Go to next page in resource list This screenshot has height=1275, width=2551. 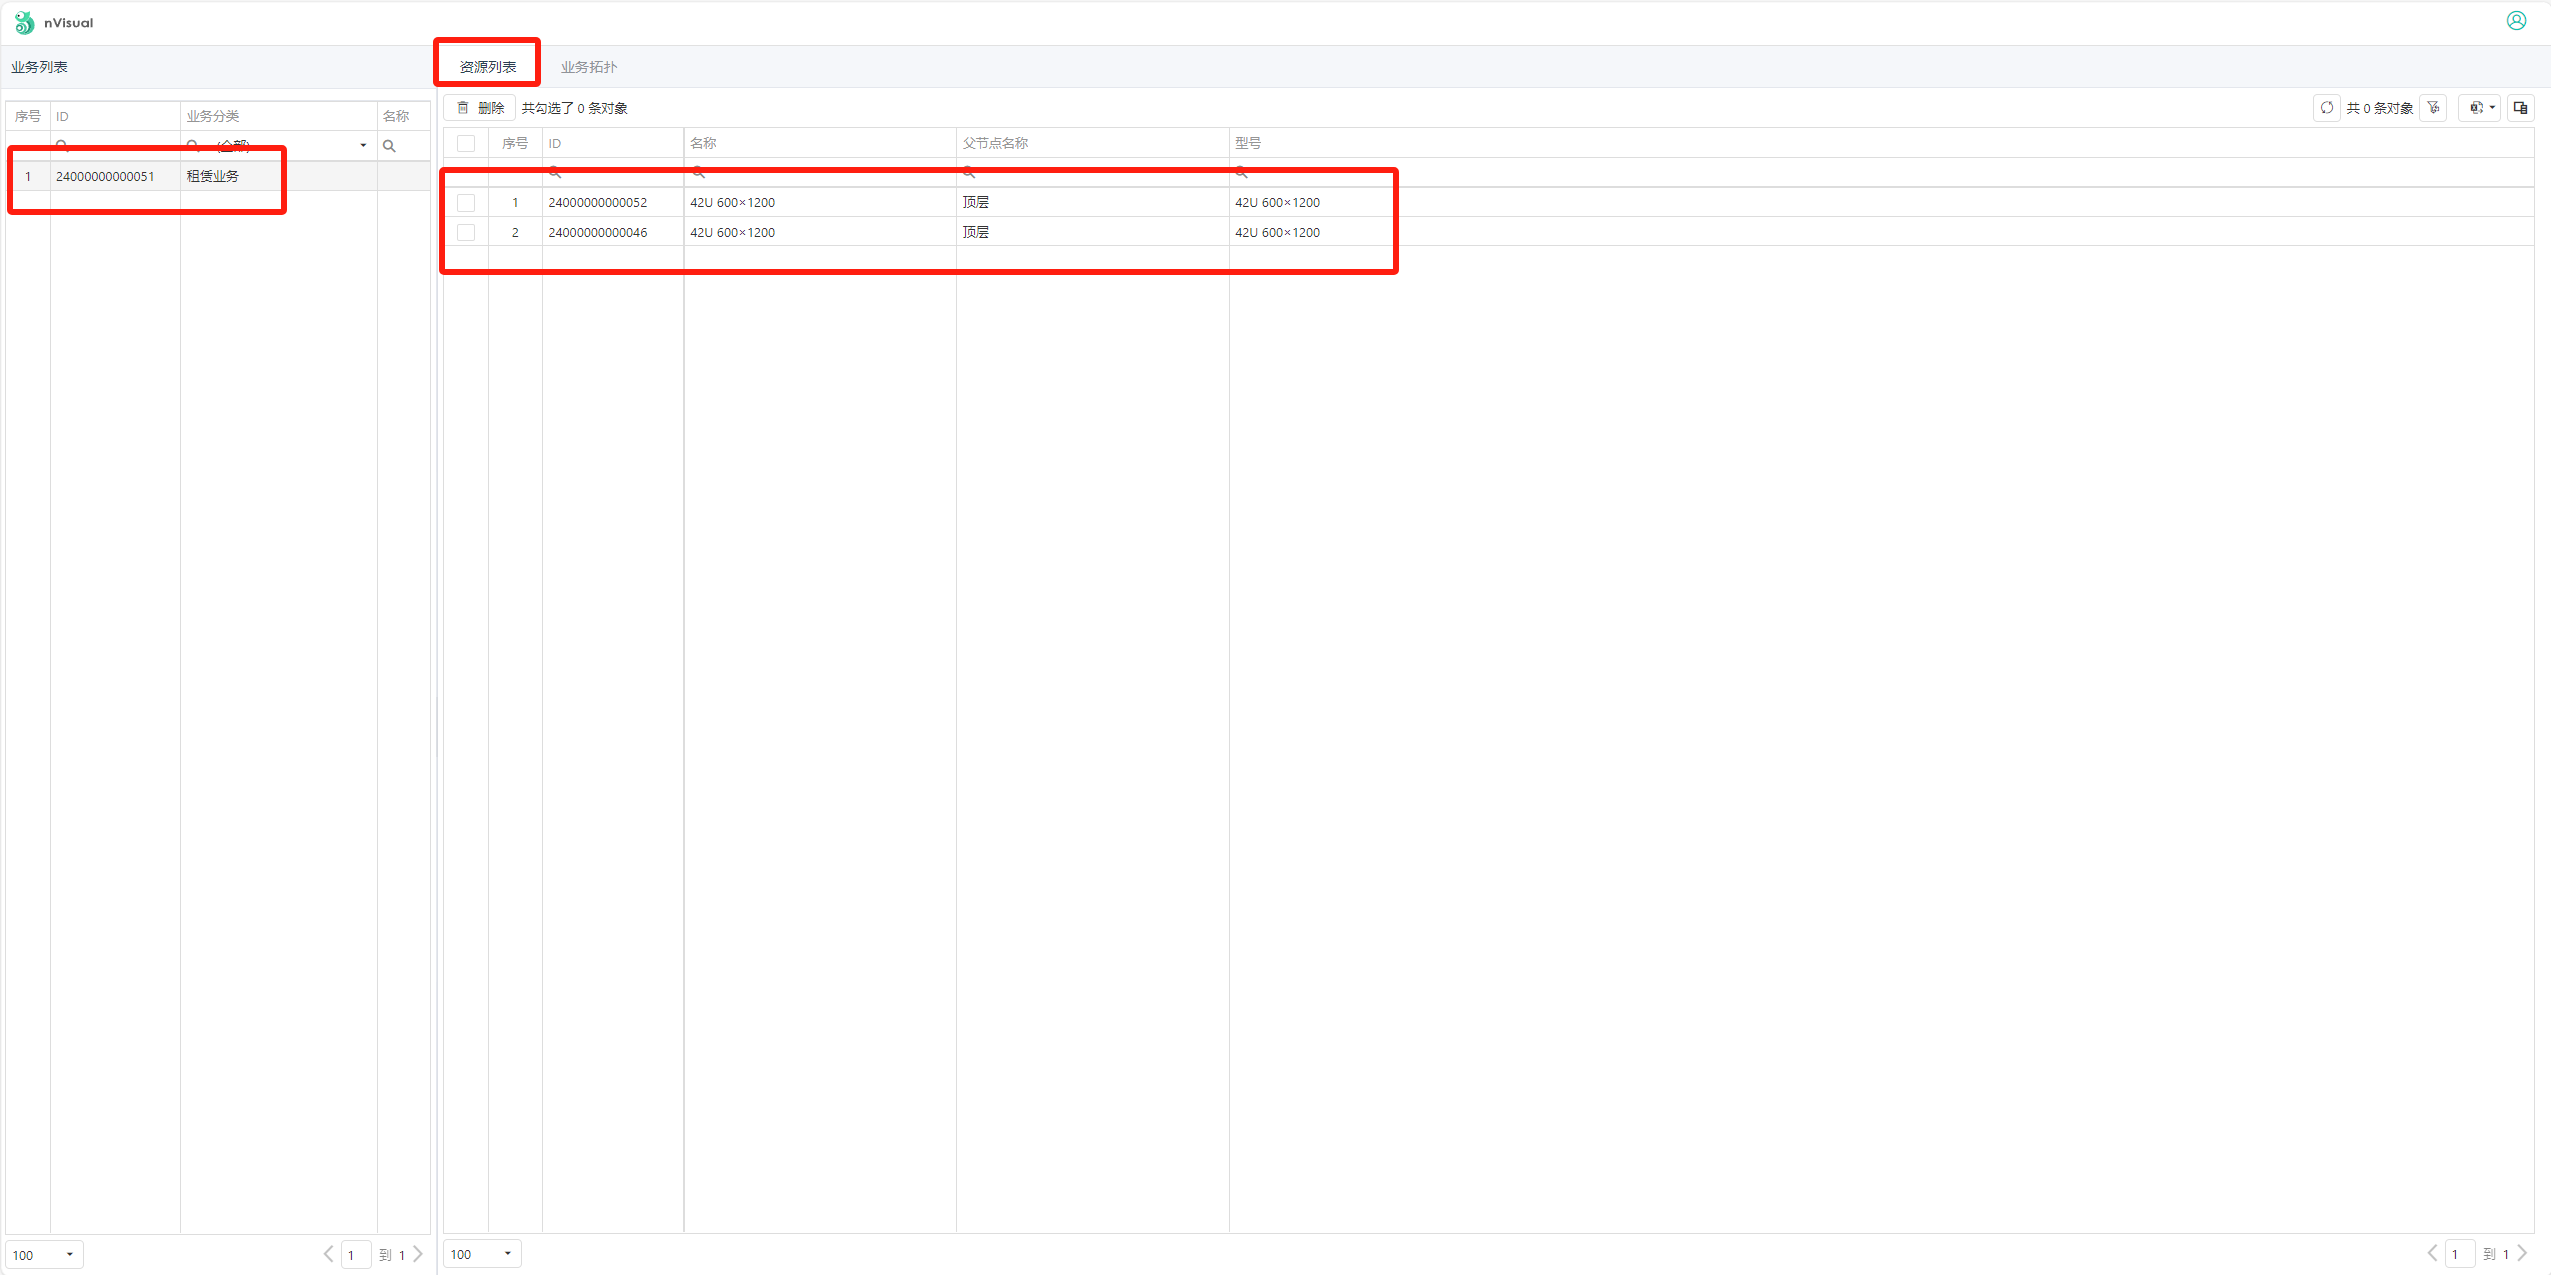click(x=2523, y=1253)
